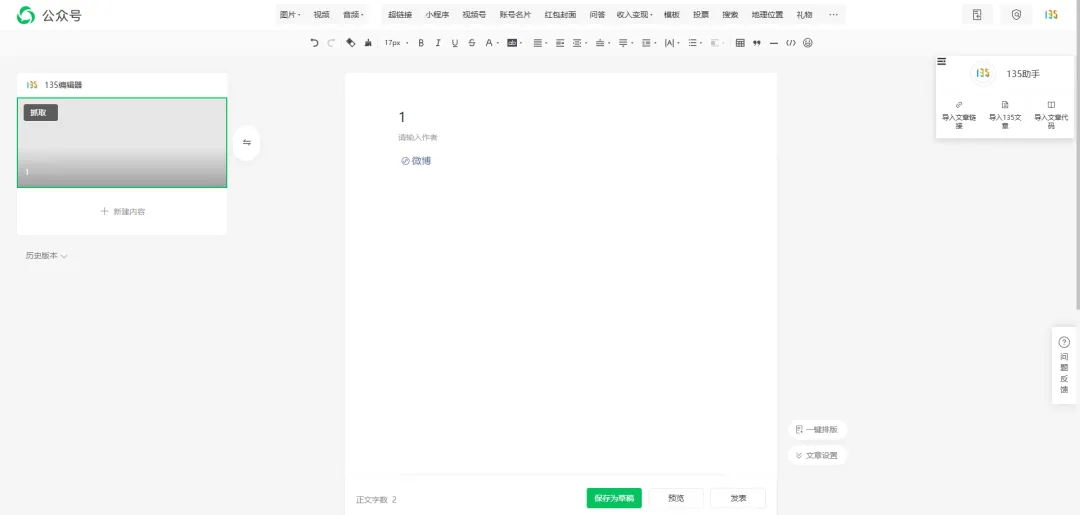Toggle the sidebar swap arrows button
Screen dimensions: 1080x515
tap(247, 143)
